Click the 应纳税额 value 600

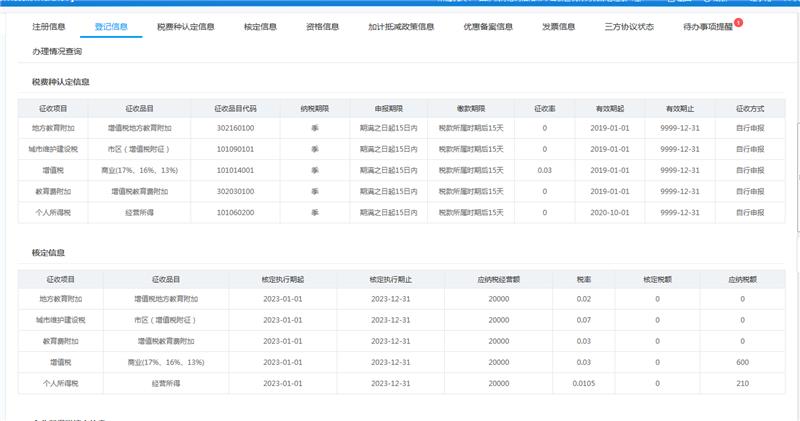pos(742,362)
